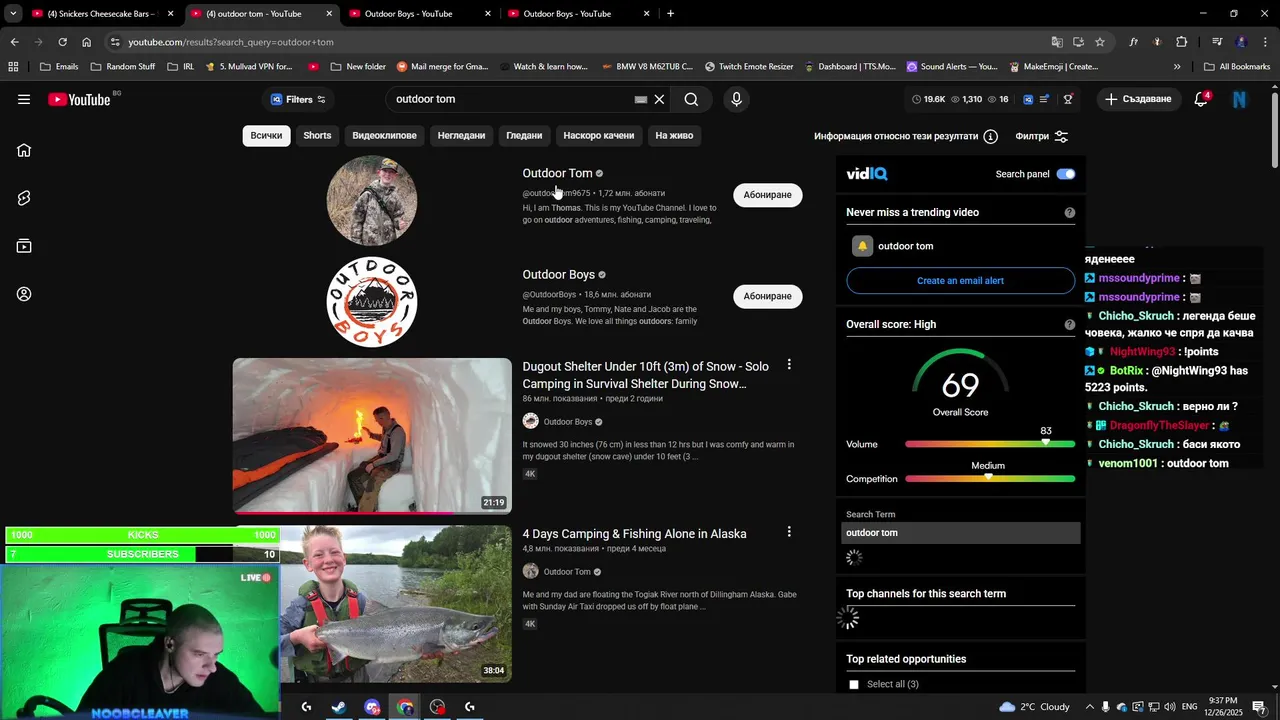Subscribe to the Outdoor Boys channel
The height and width of the screenshot is (720, 1280).
[768, 296]
